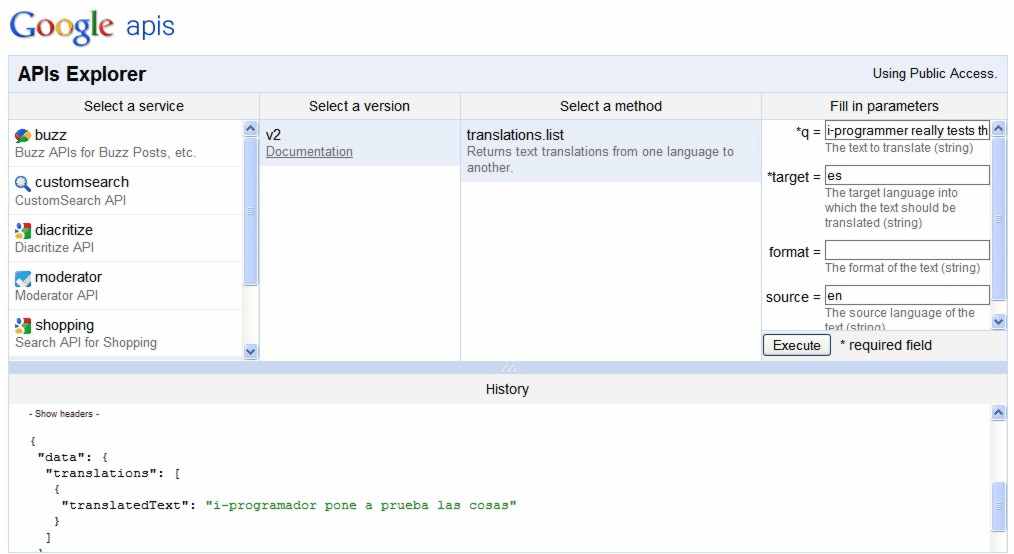Click services list scrollbar thumb
This screenshot has height=554, width=1014.
click(x=251, y=211)
